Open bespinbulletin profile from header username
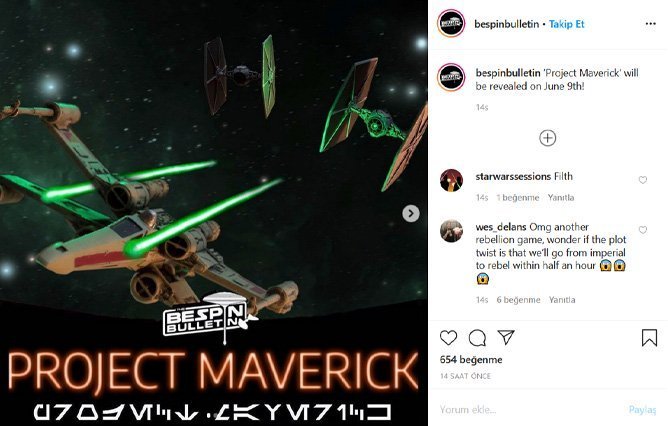The width and height of the screenshot is (668, 426). 507,24
